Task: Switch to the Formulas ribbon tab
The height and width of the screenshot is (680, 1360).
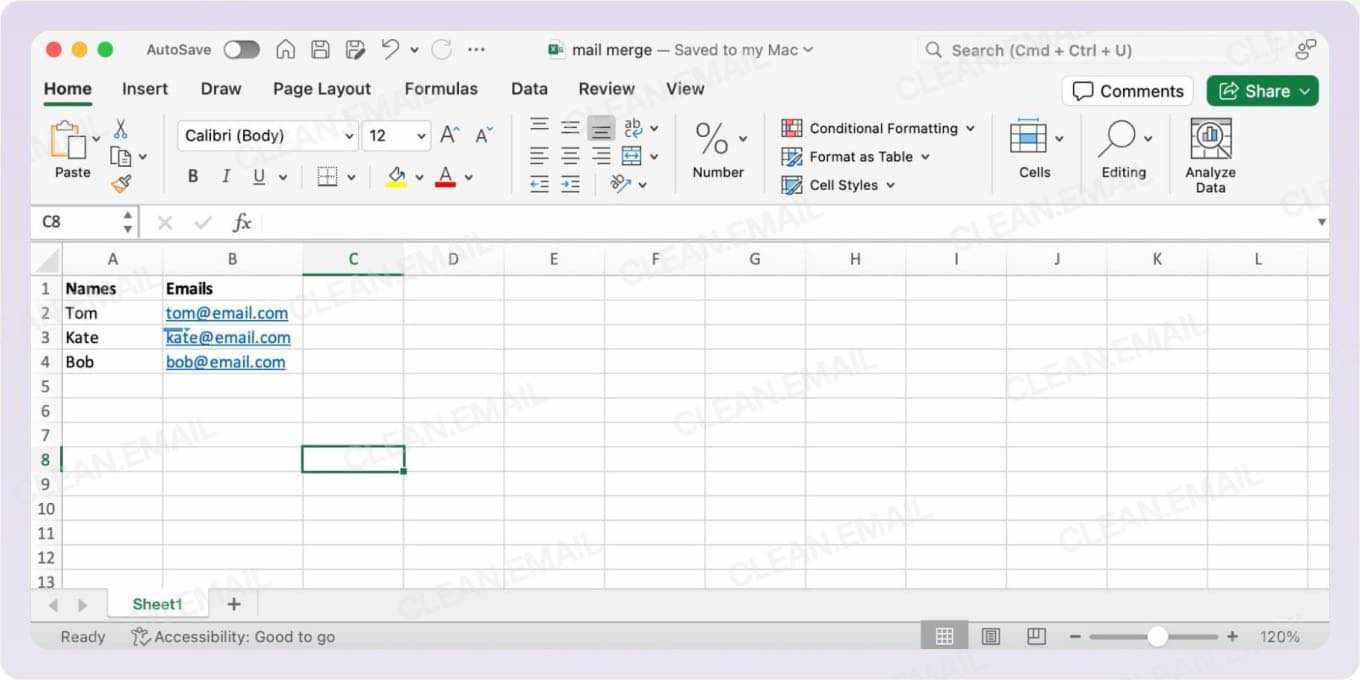Action: click(x=441, y=89)
